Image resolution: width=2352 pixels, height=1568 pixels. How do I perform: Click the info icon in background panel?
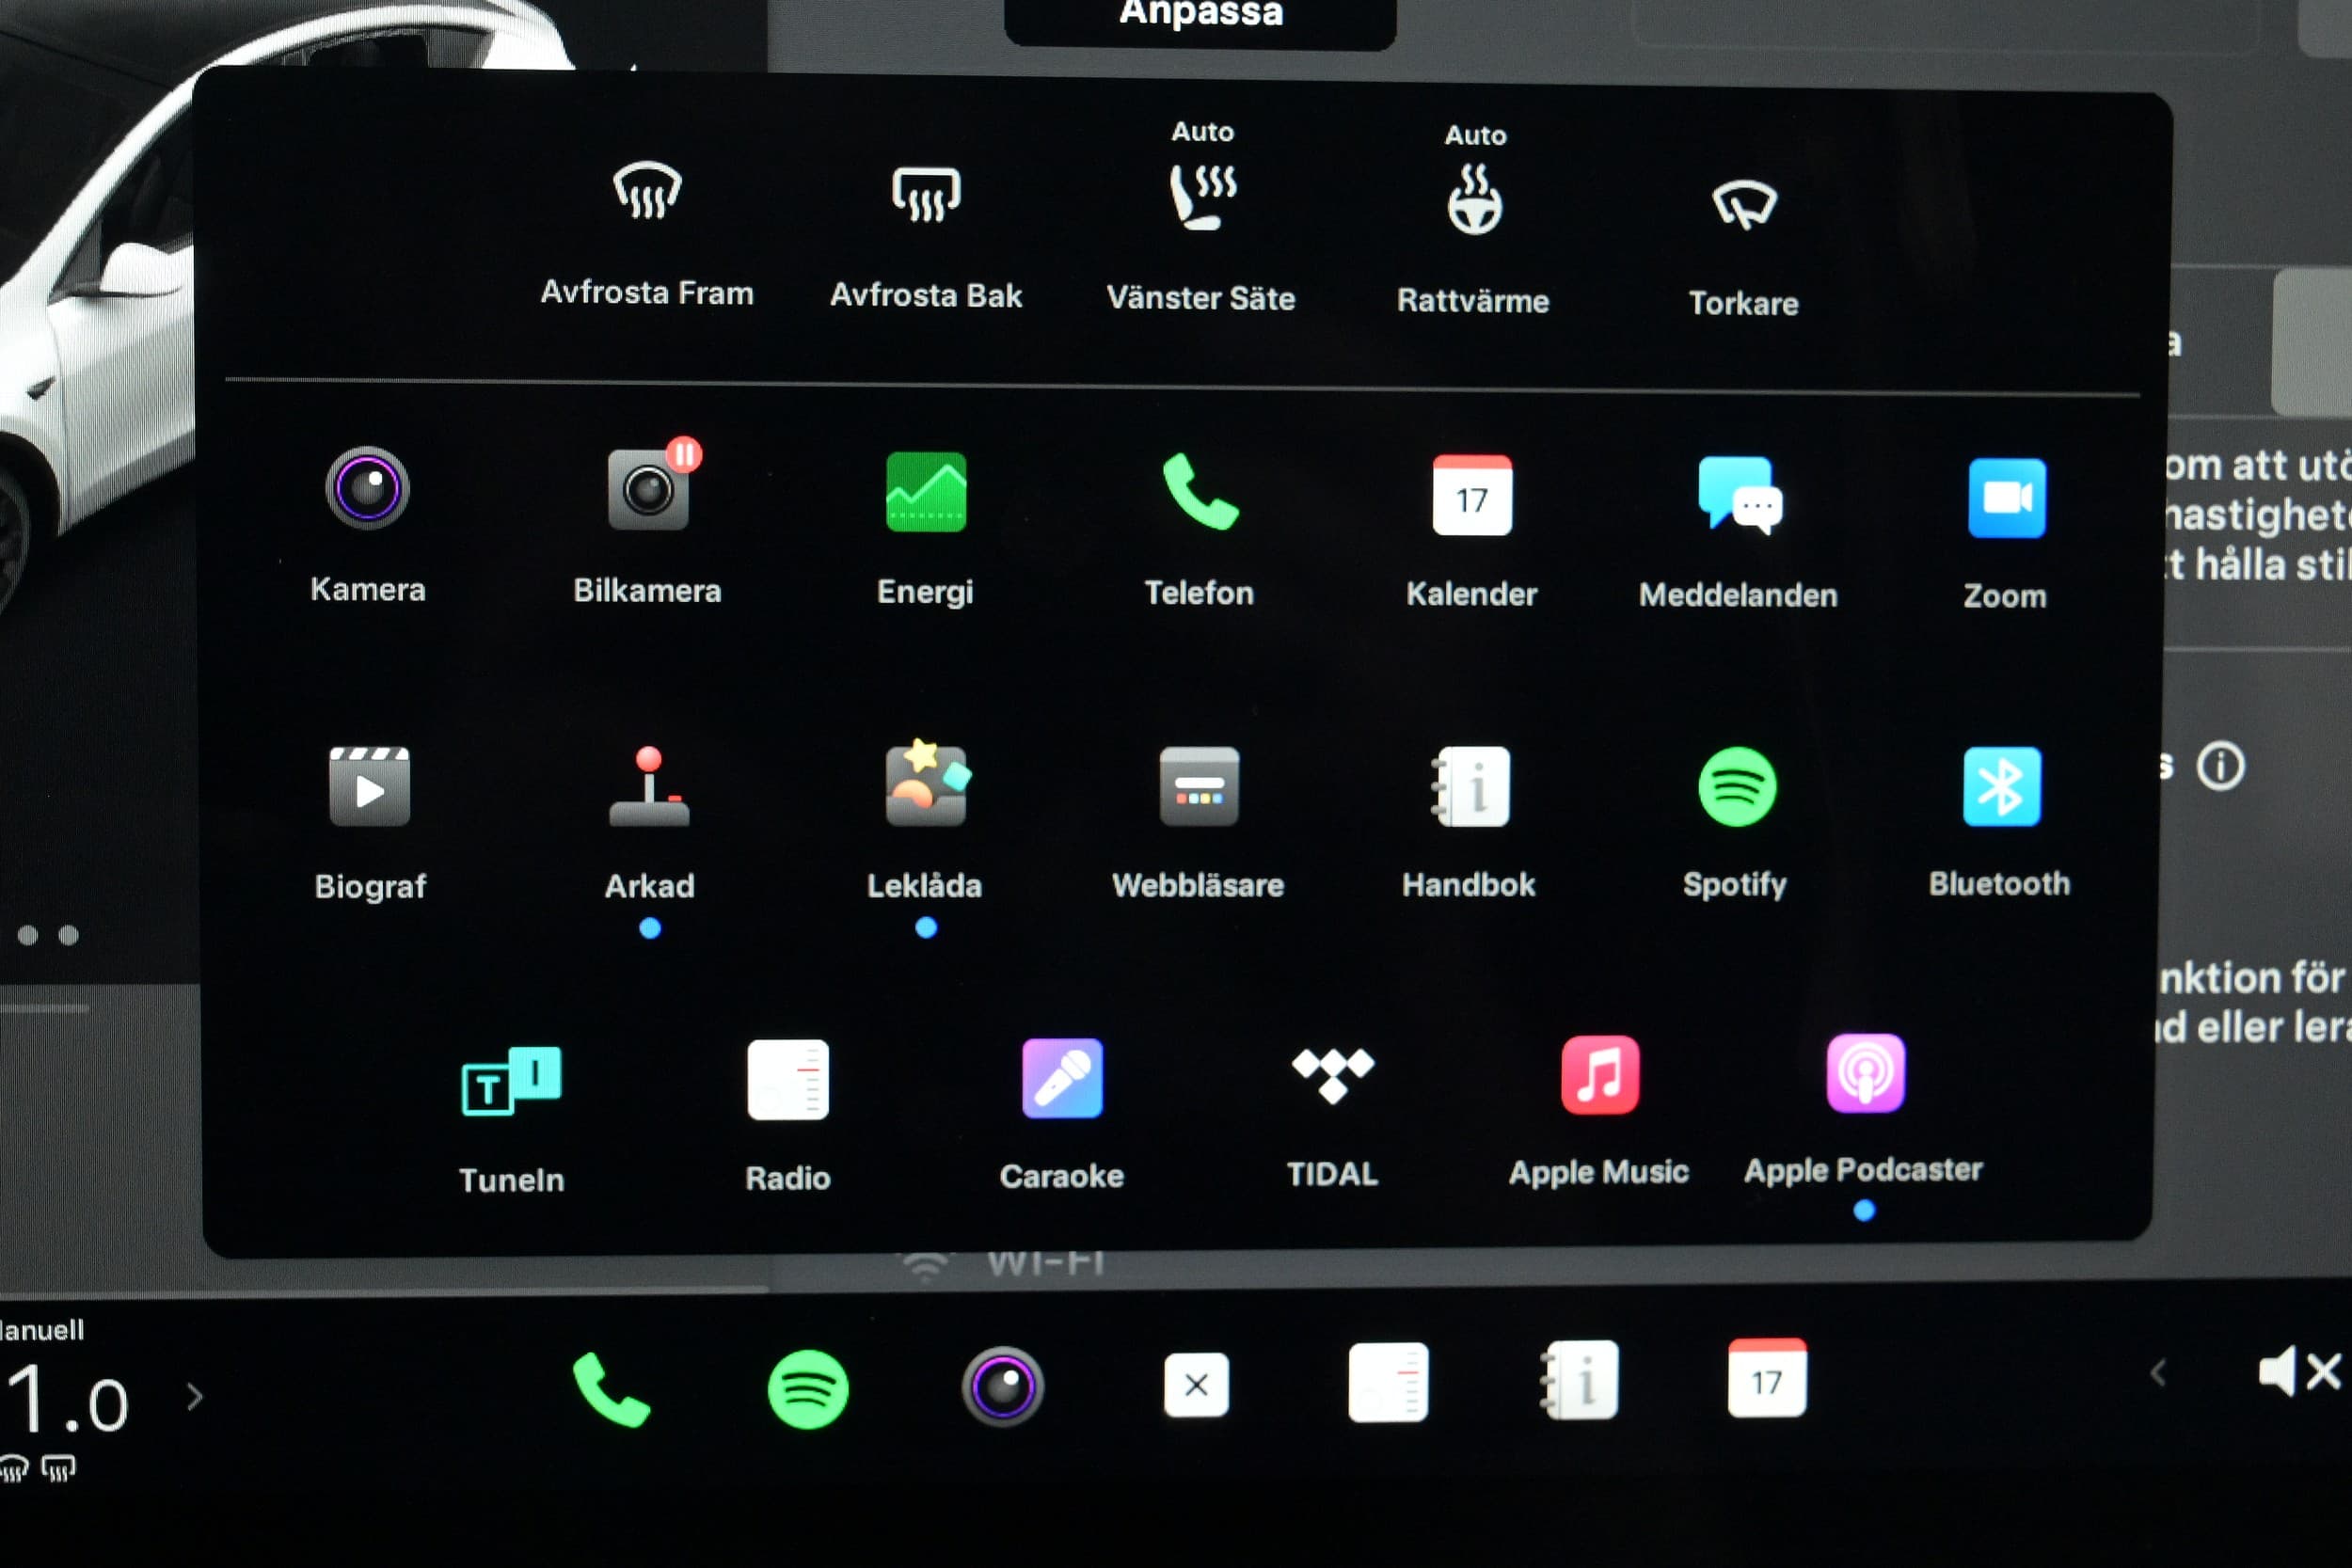(x=2221, y=767)
